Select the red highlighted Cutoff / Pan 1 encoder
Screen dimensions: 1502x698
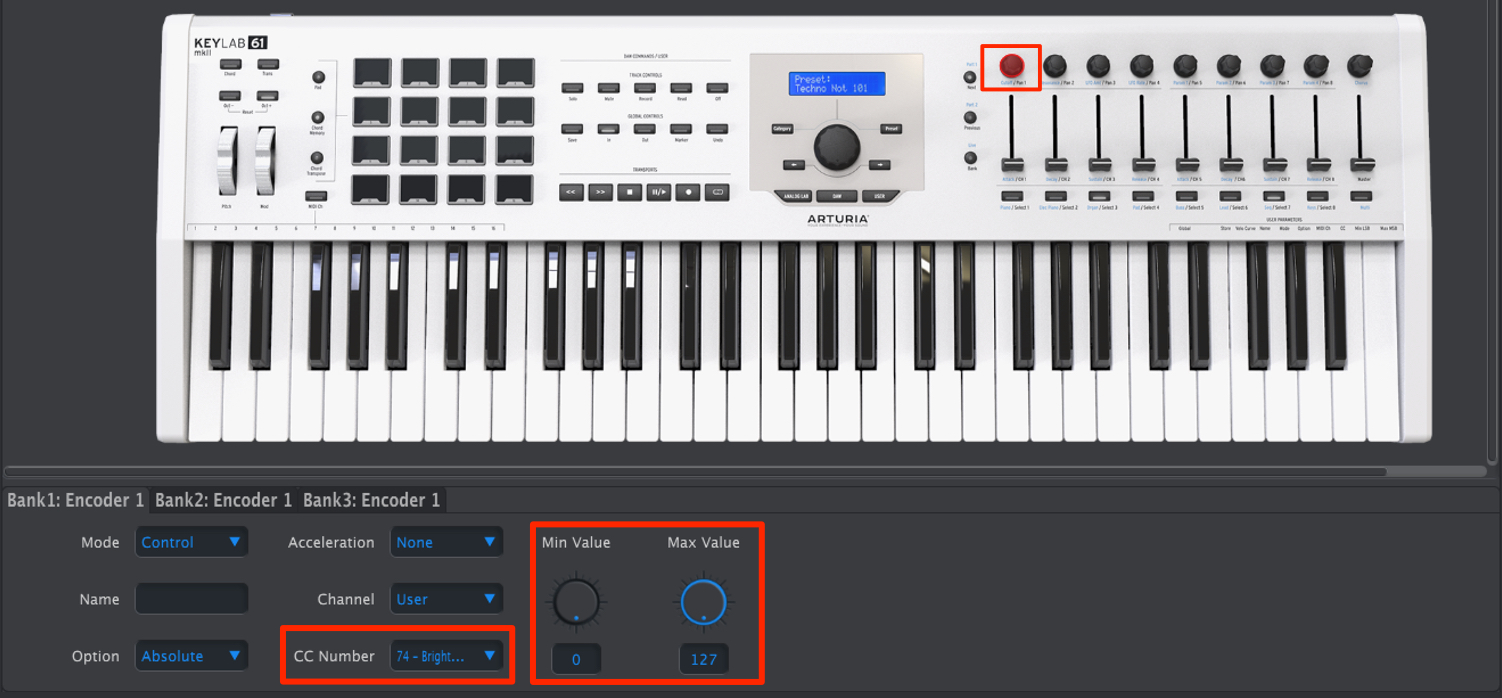click(1012, 66)
